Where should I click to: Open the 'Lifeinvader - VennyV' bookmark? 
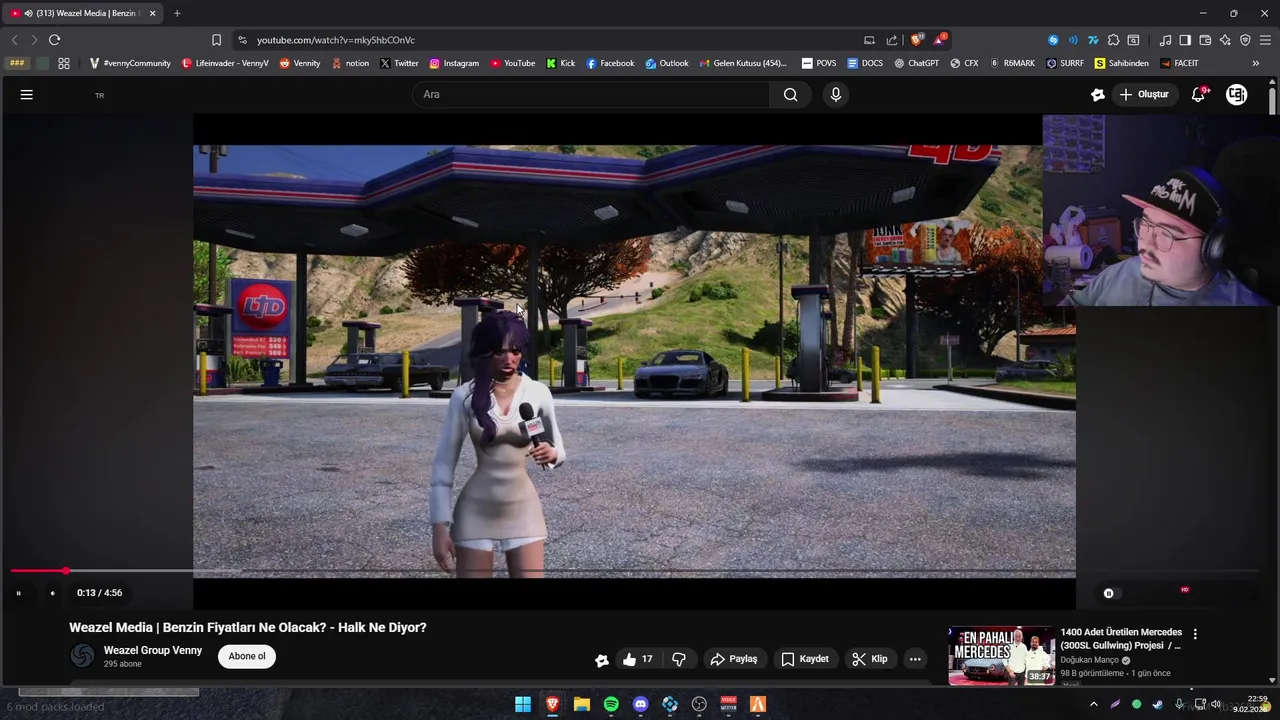225,63
